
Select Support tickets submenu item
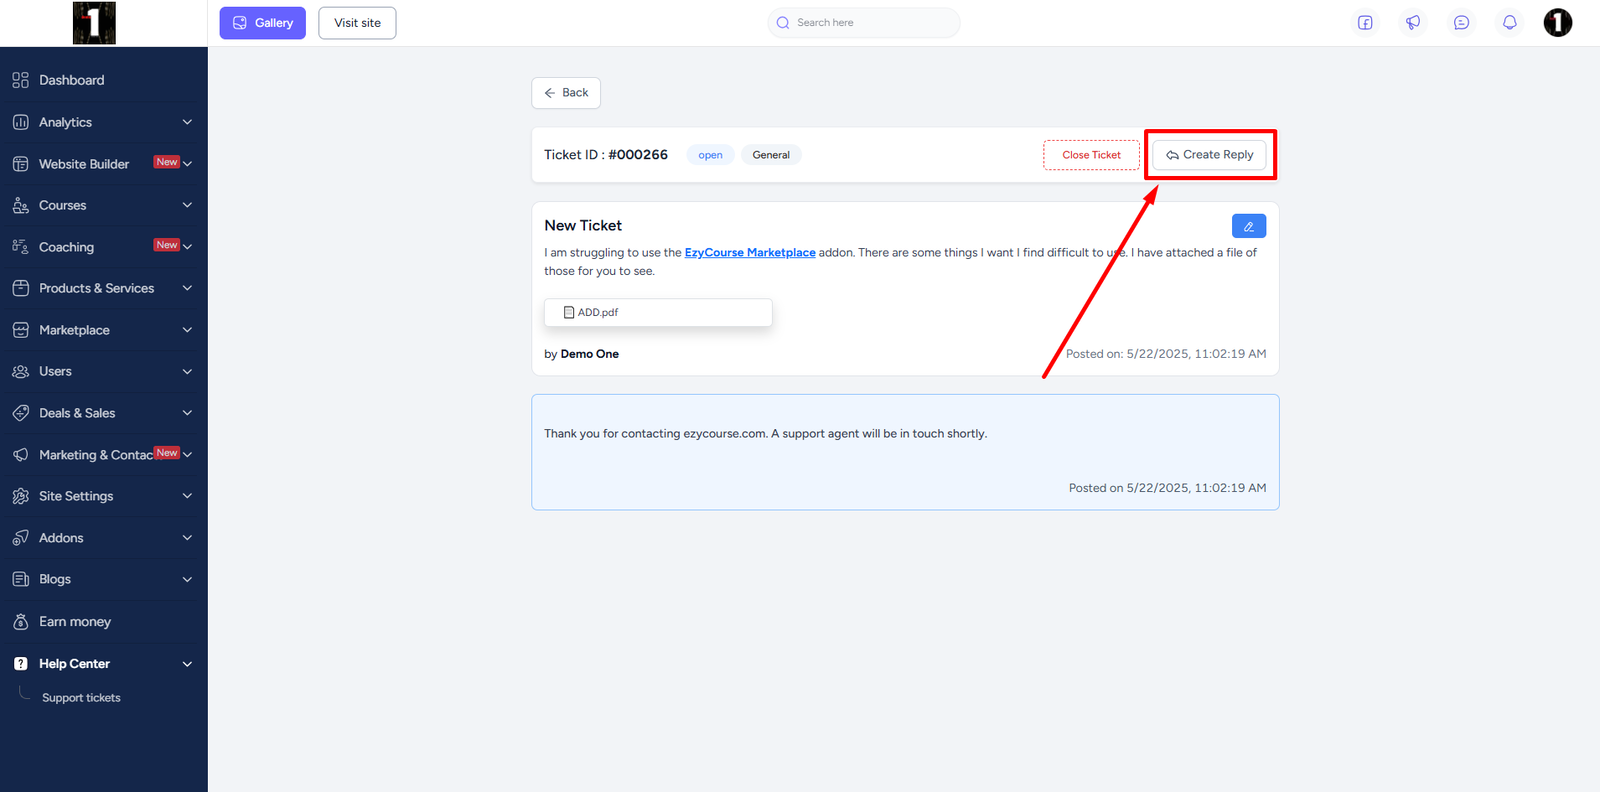click(x=81, y=698)
